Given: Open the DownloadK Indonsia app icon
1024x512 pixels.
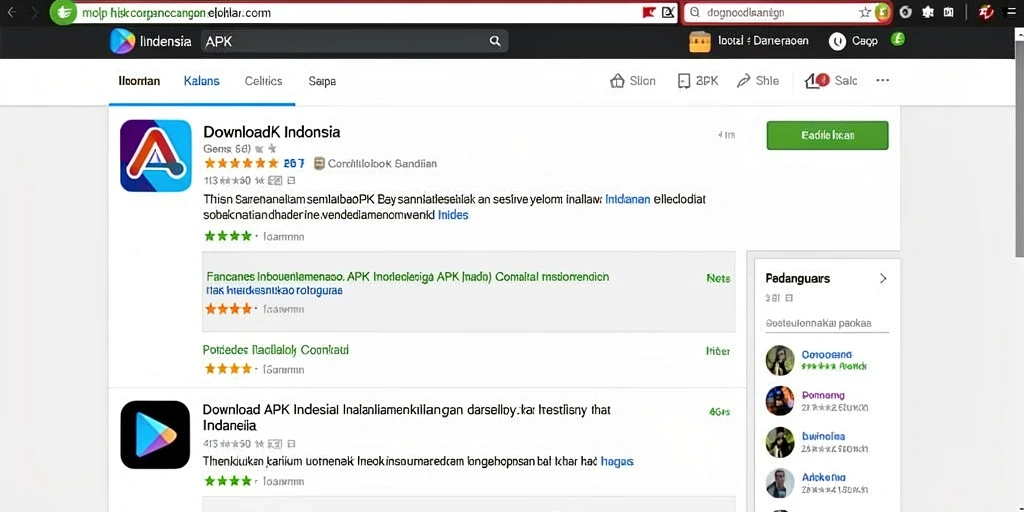Looking at the screenshot, I should coord(155,155).
